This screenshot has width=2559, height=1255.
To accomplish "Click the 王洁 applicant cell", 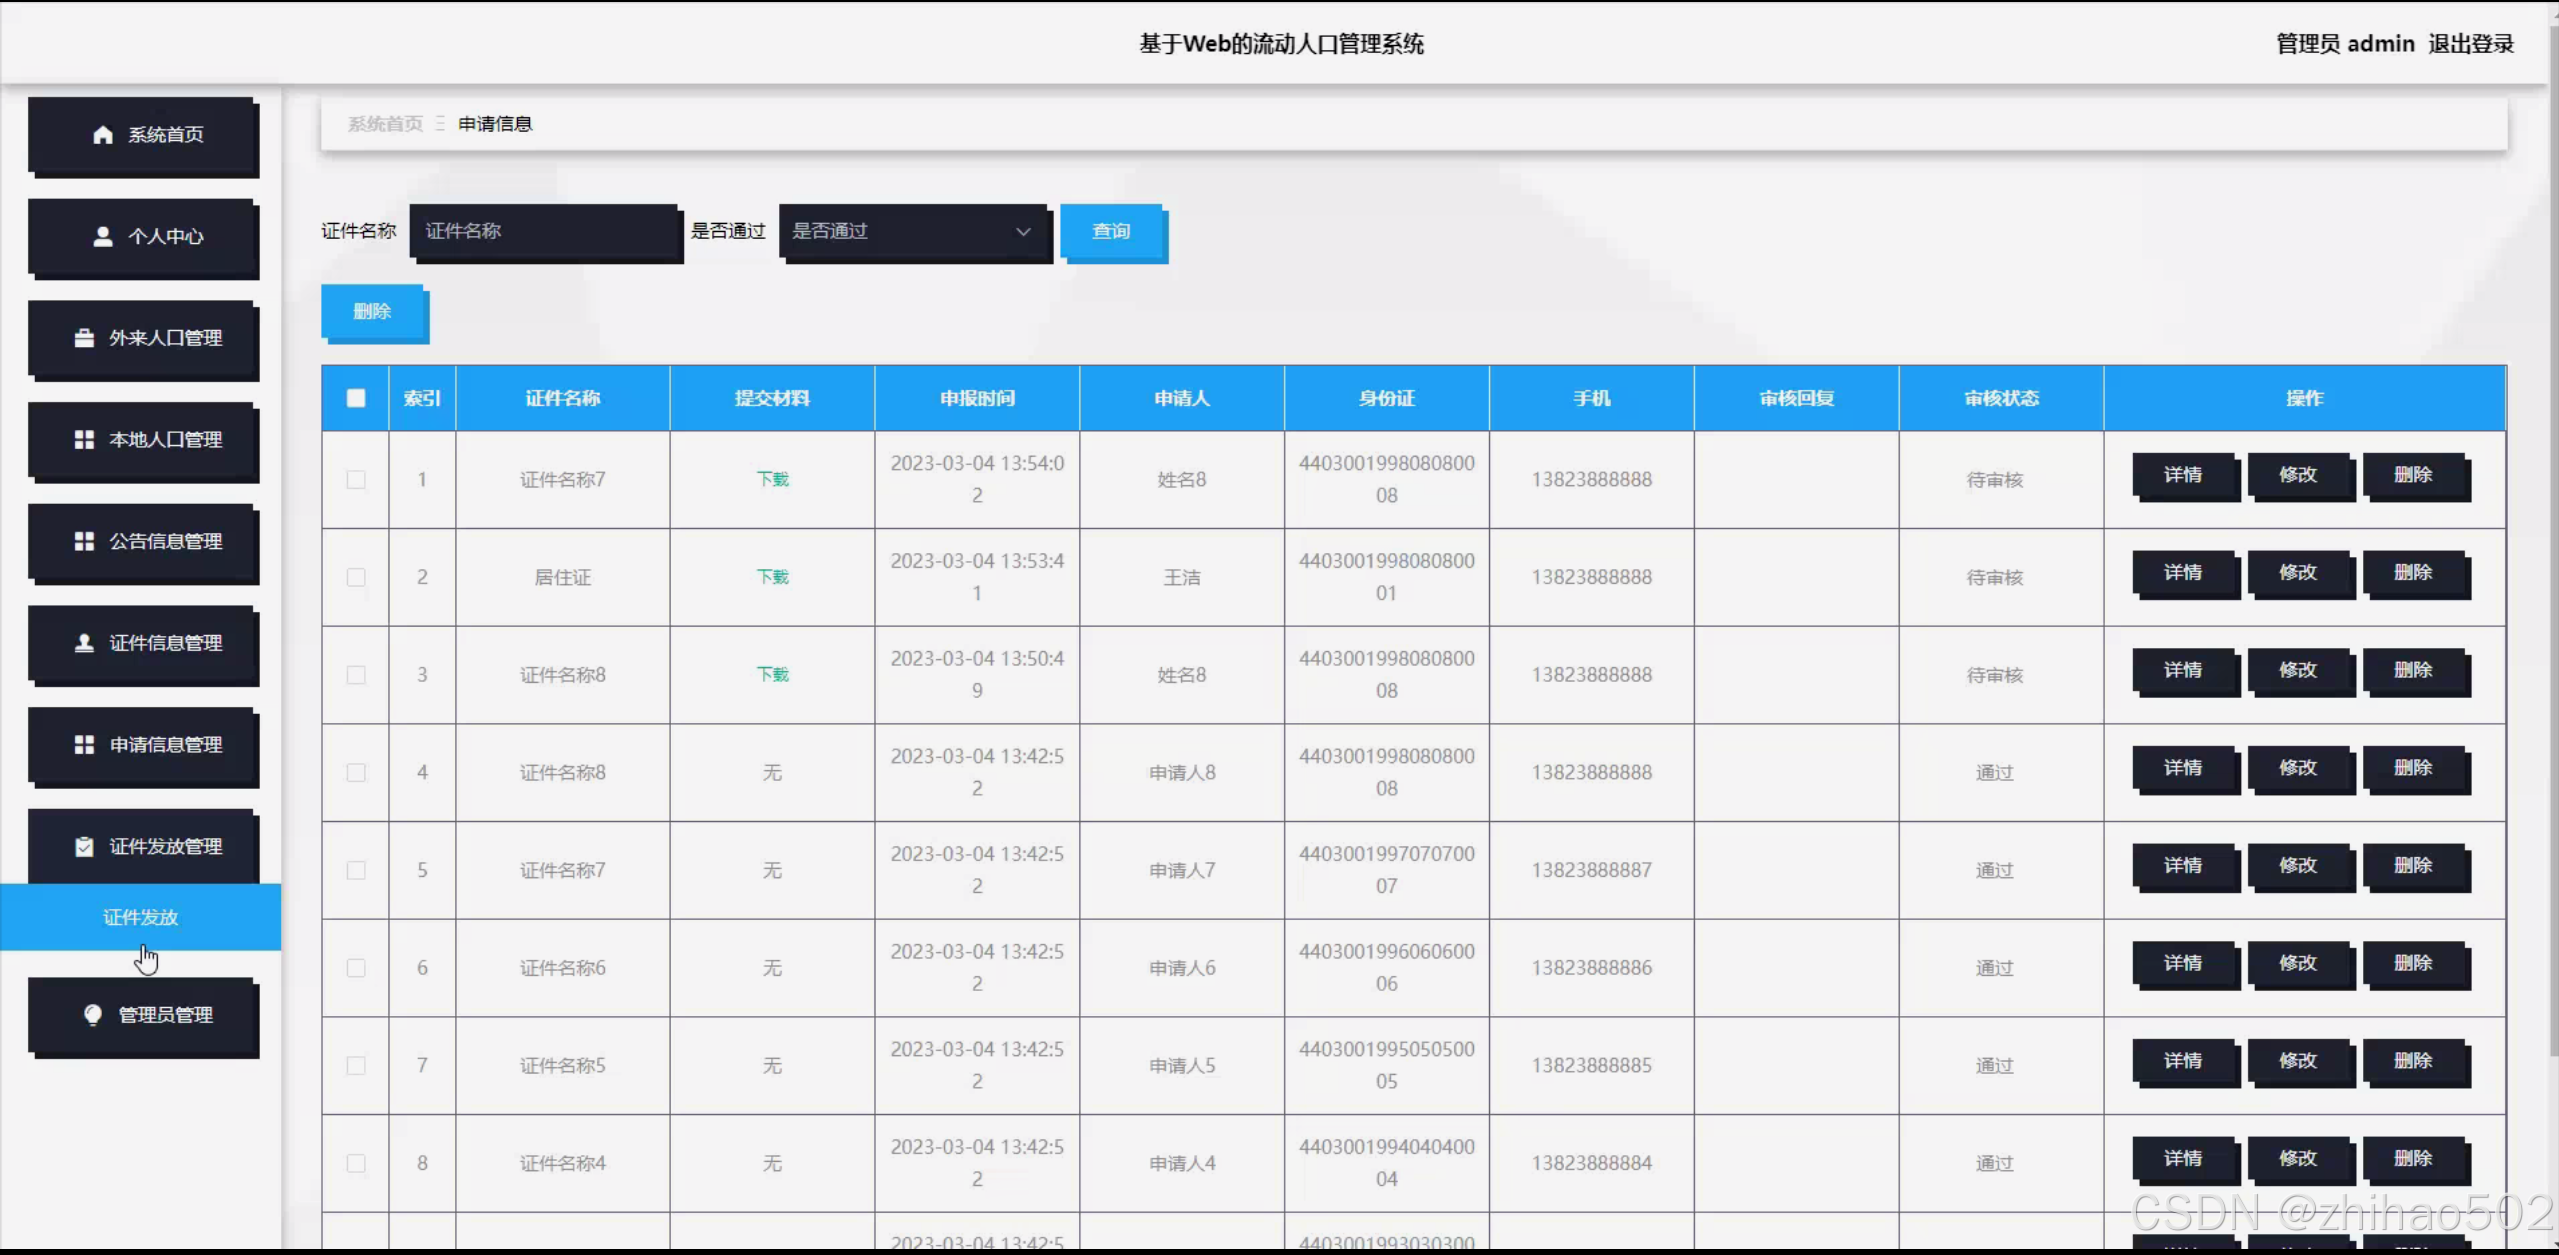I will (1182, 578).
